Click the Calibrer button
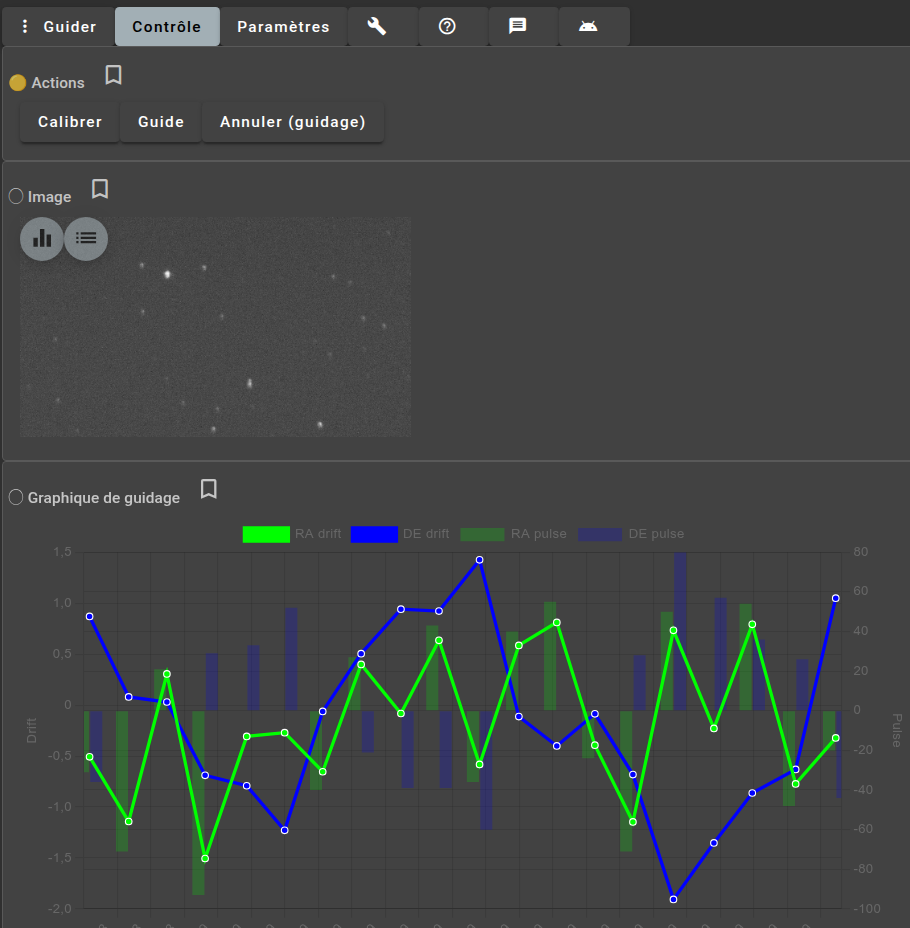 click(x=70, y=122)
